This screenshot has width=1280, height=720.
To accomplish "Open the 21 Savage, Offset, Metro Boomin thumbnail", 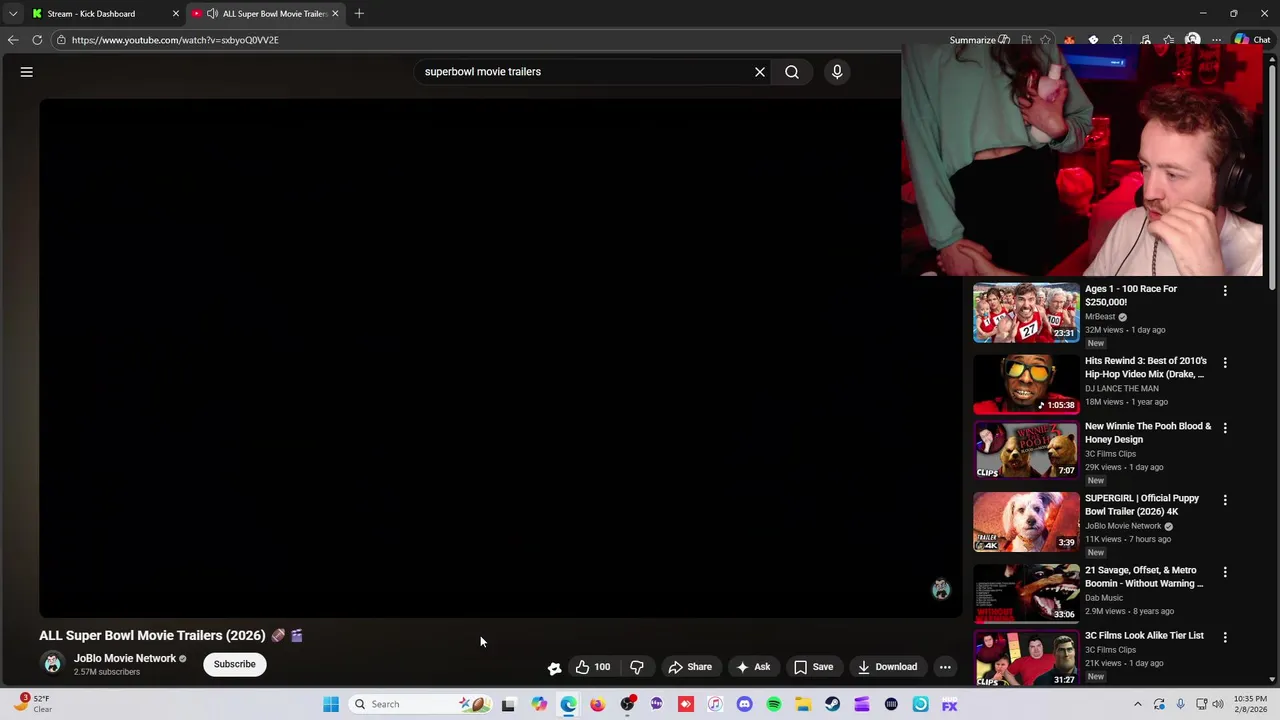I will [x=1026, y=594].
